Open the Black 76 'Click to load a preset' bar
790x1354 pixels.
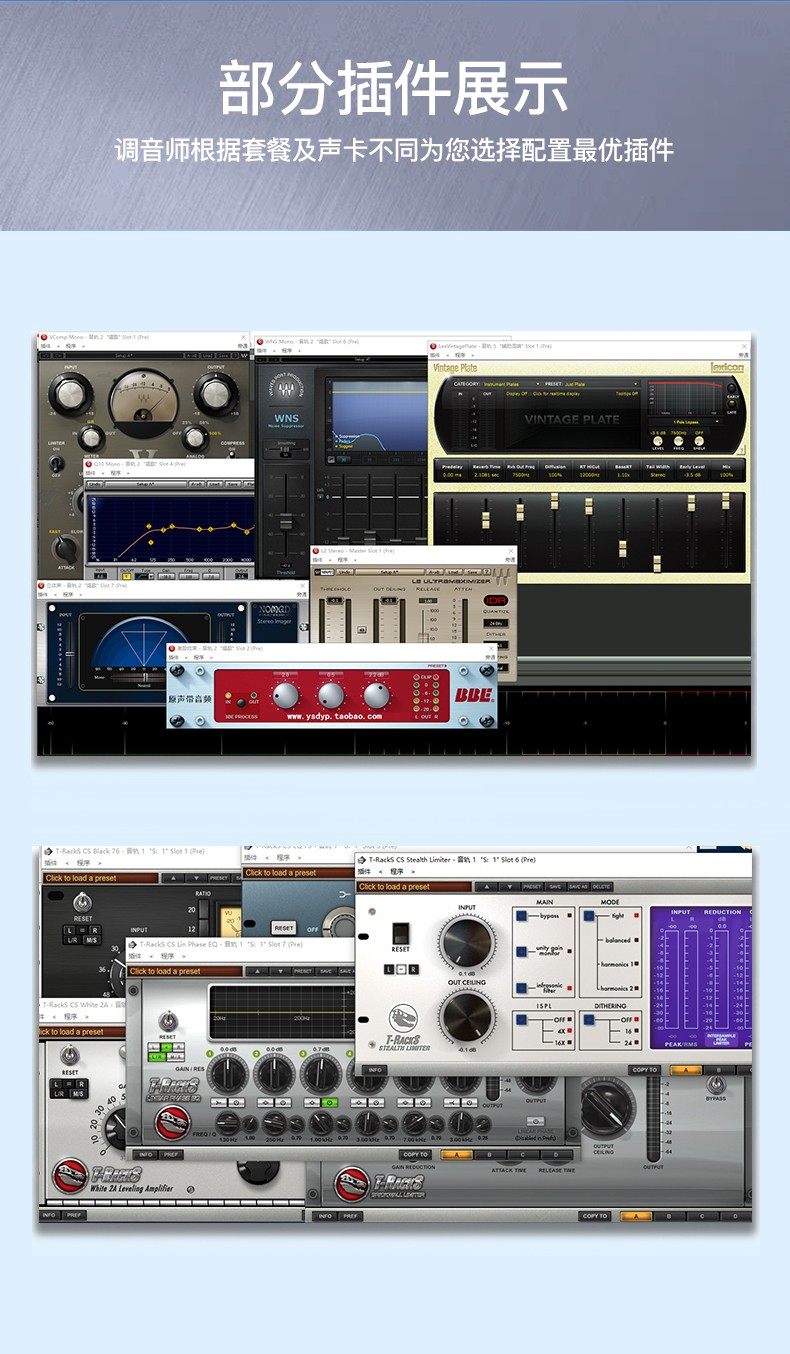tap(100, 878)
